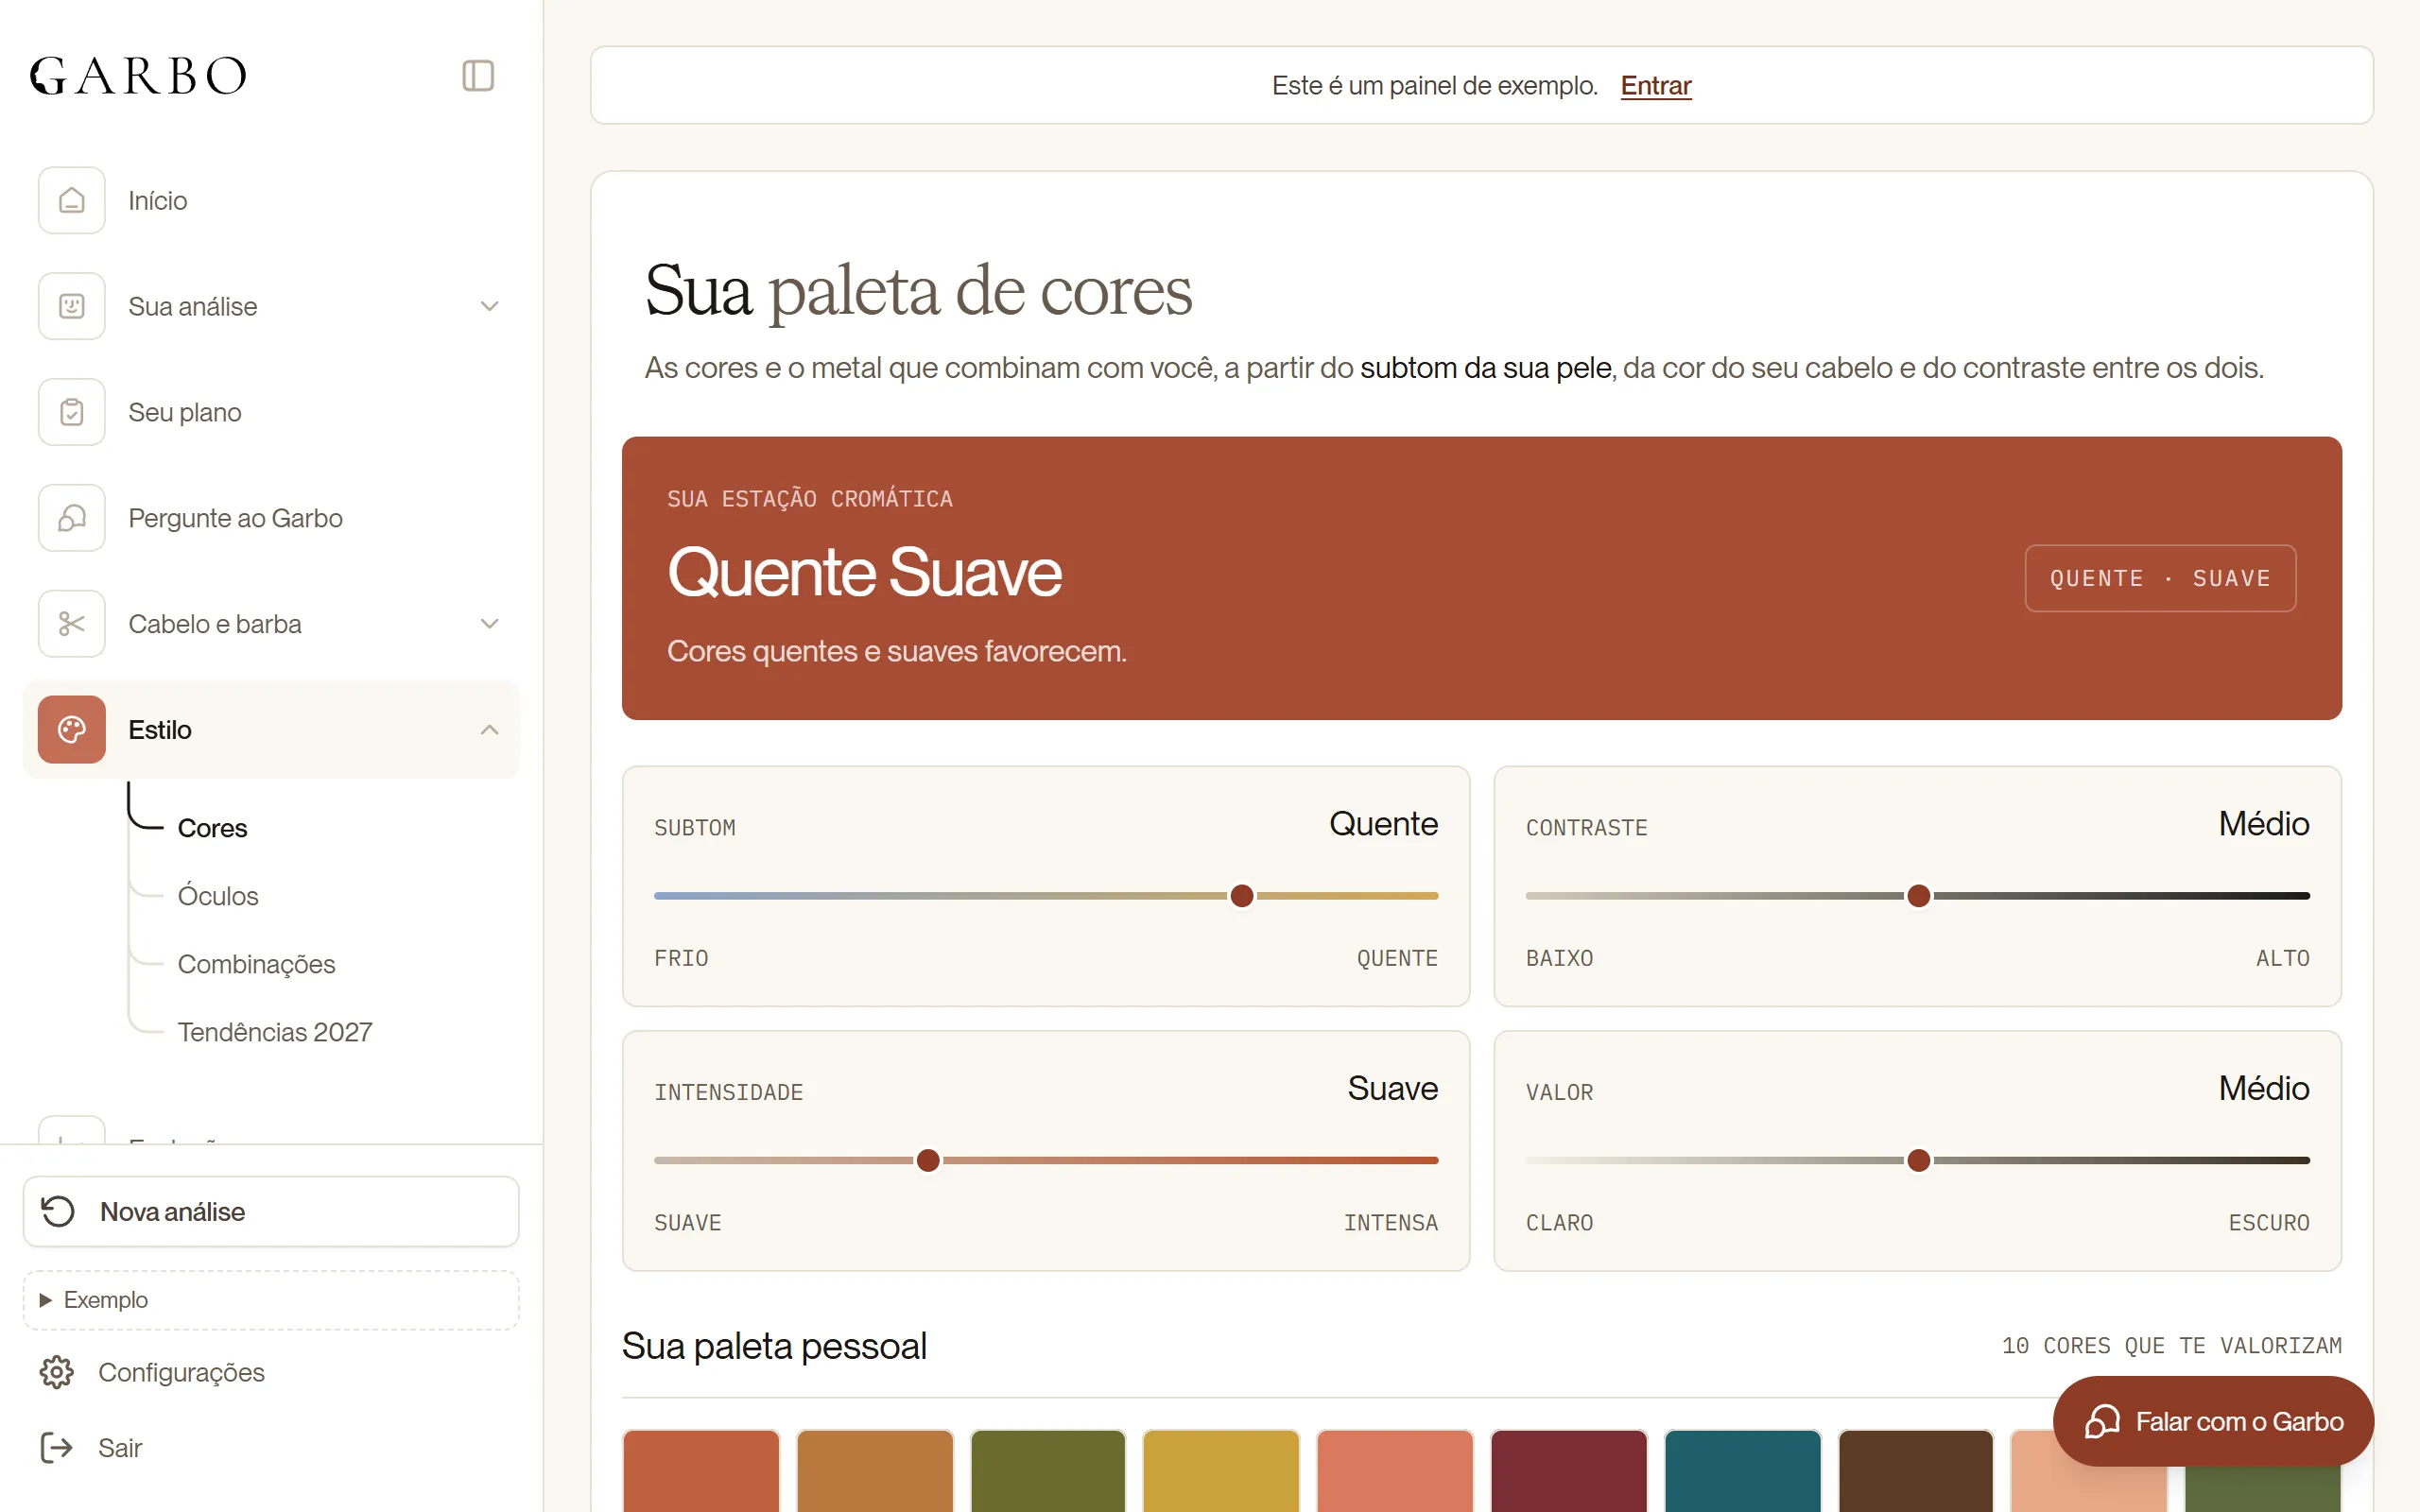The height and width of the screenshot is (1512, 2420).
Task: Collapse the Estilo section chevron
Action: [x=490, y=730]
